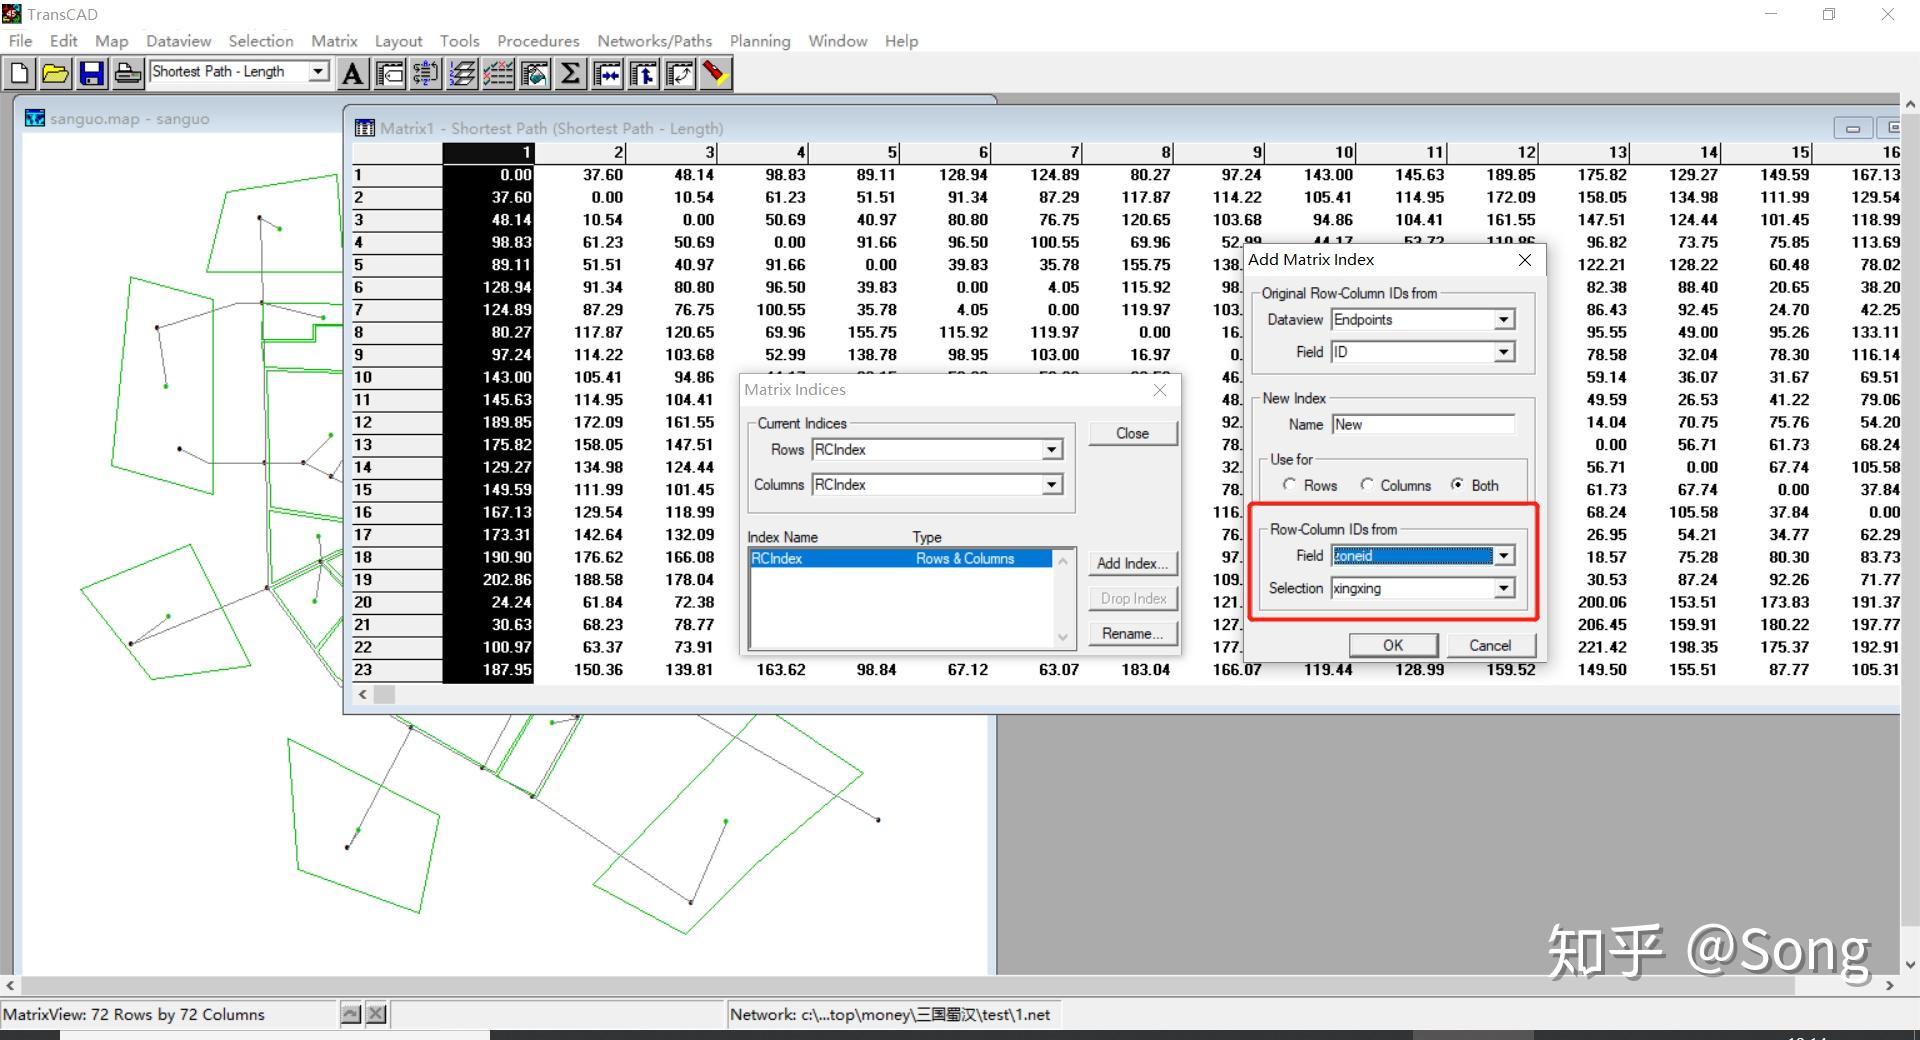Click the paint bucket fill matrix icon
This screenshot has height=1040, width=1920.
pos(534,73)
